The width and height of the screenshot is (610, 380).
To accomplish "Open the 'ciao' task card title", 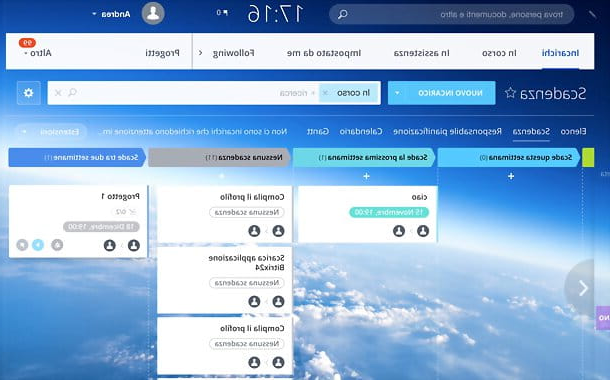I will point(419,197).
